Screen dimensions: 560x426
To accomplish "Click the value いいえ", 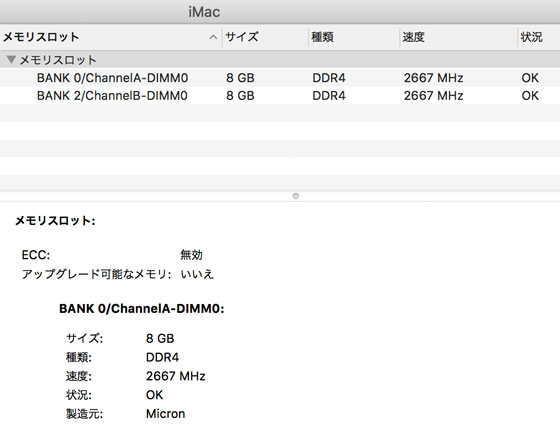I will tap(197, 274).
